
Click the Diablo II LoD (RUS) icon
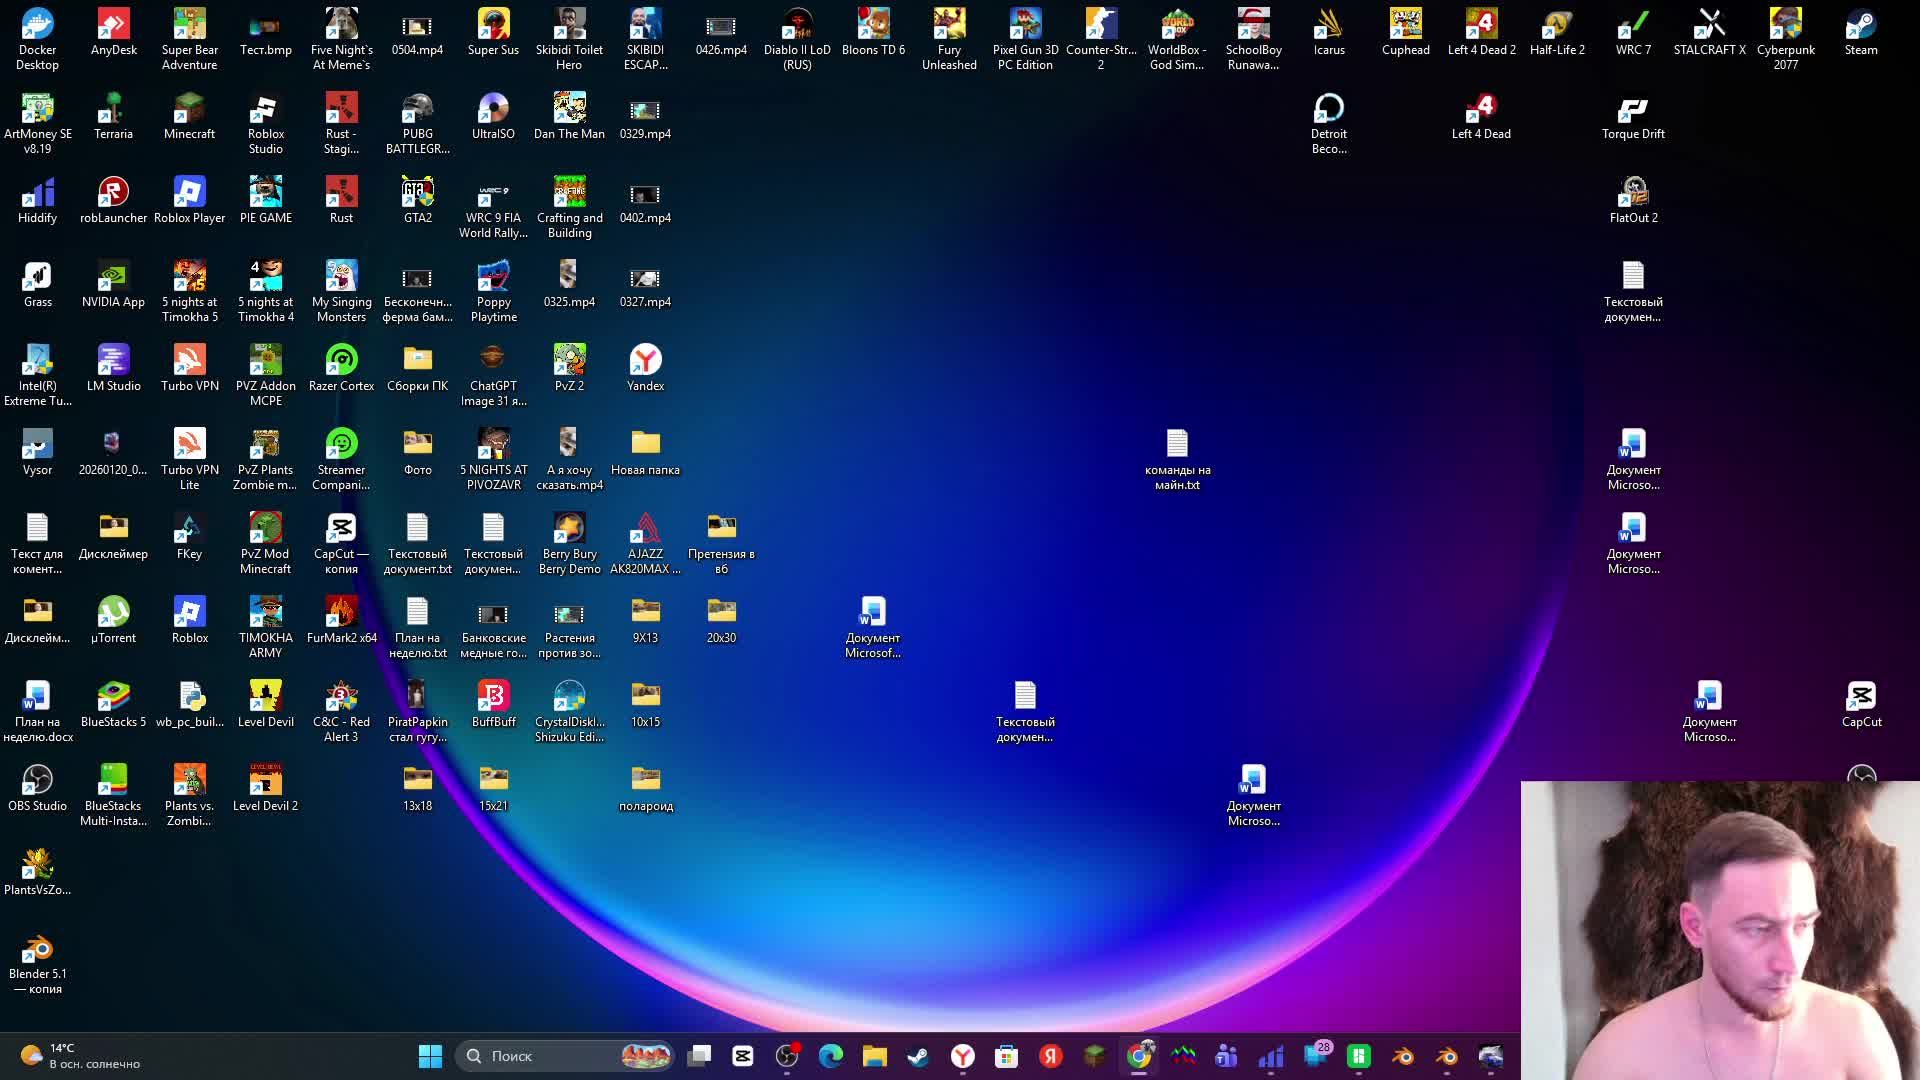point(797,38)
